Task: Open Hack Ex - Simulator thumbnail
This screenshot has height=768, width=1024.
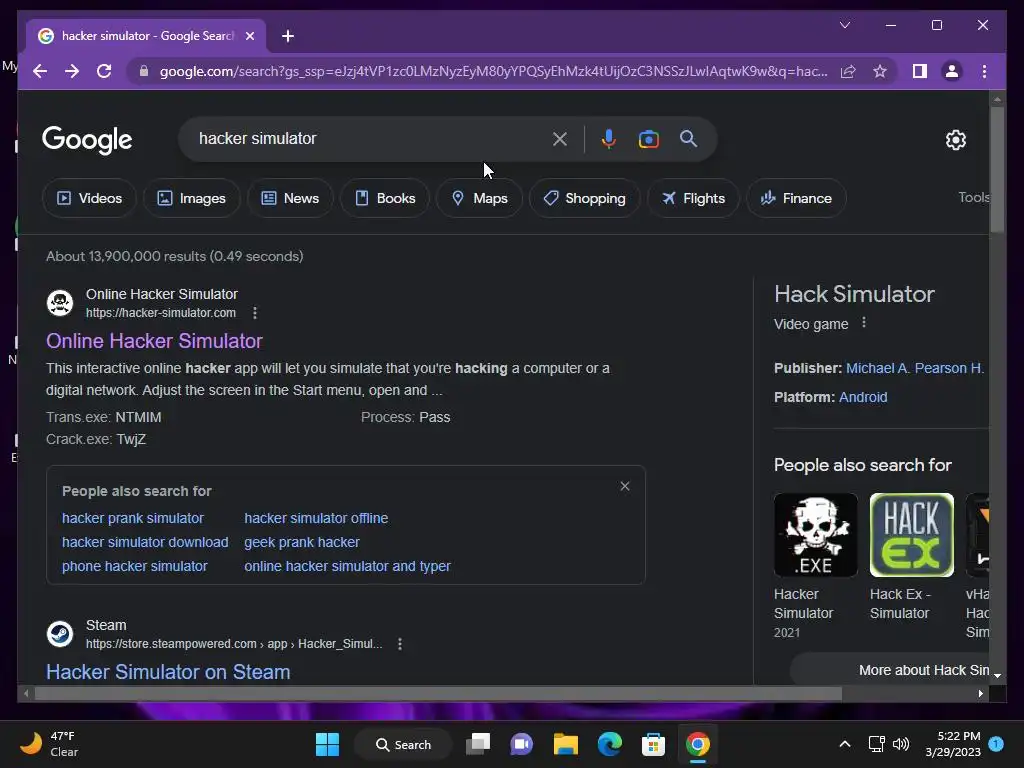Action: point(912,535)
